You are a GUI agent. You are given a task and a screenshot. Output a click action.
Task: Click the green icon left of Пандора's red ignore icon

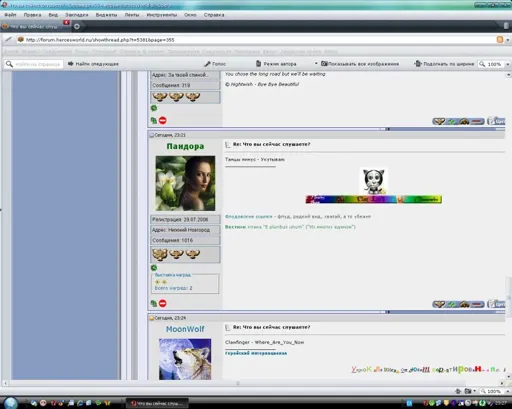coord(154,304)
